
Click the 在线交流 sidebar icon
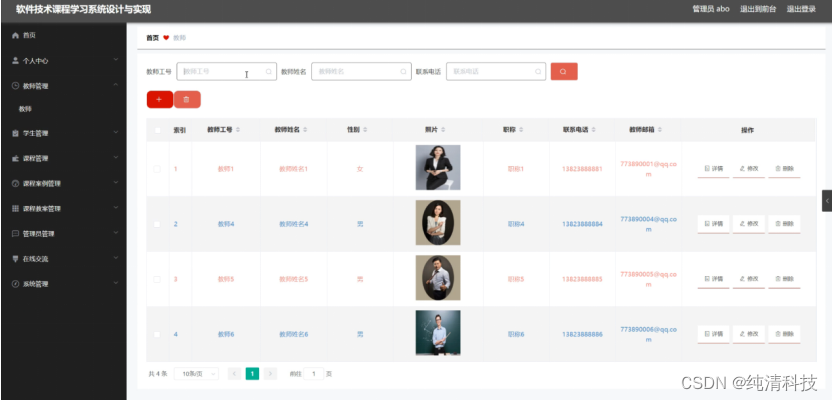tap(15, 259)
